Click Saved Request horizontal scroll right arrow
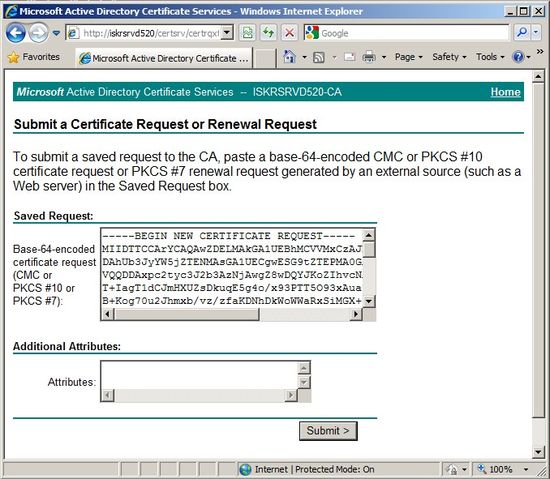 [356, 314]
